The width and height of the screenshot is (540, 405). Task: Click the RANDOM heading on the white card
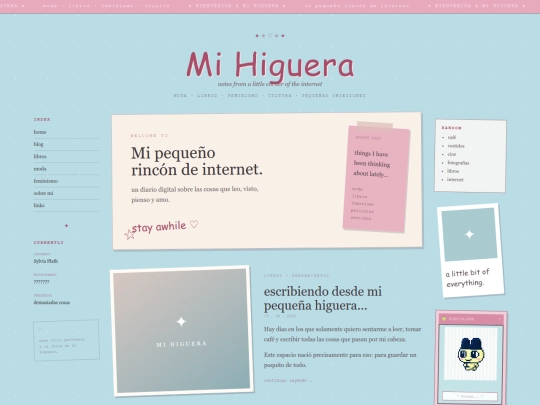pyautogui.click(x=451, y=128)
